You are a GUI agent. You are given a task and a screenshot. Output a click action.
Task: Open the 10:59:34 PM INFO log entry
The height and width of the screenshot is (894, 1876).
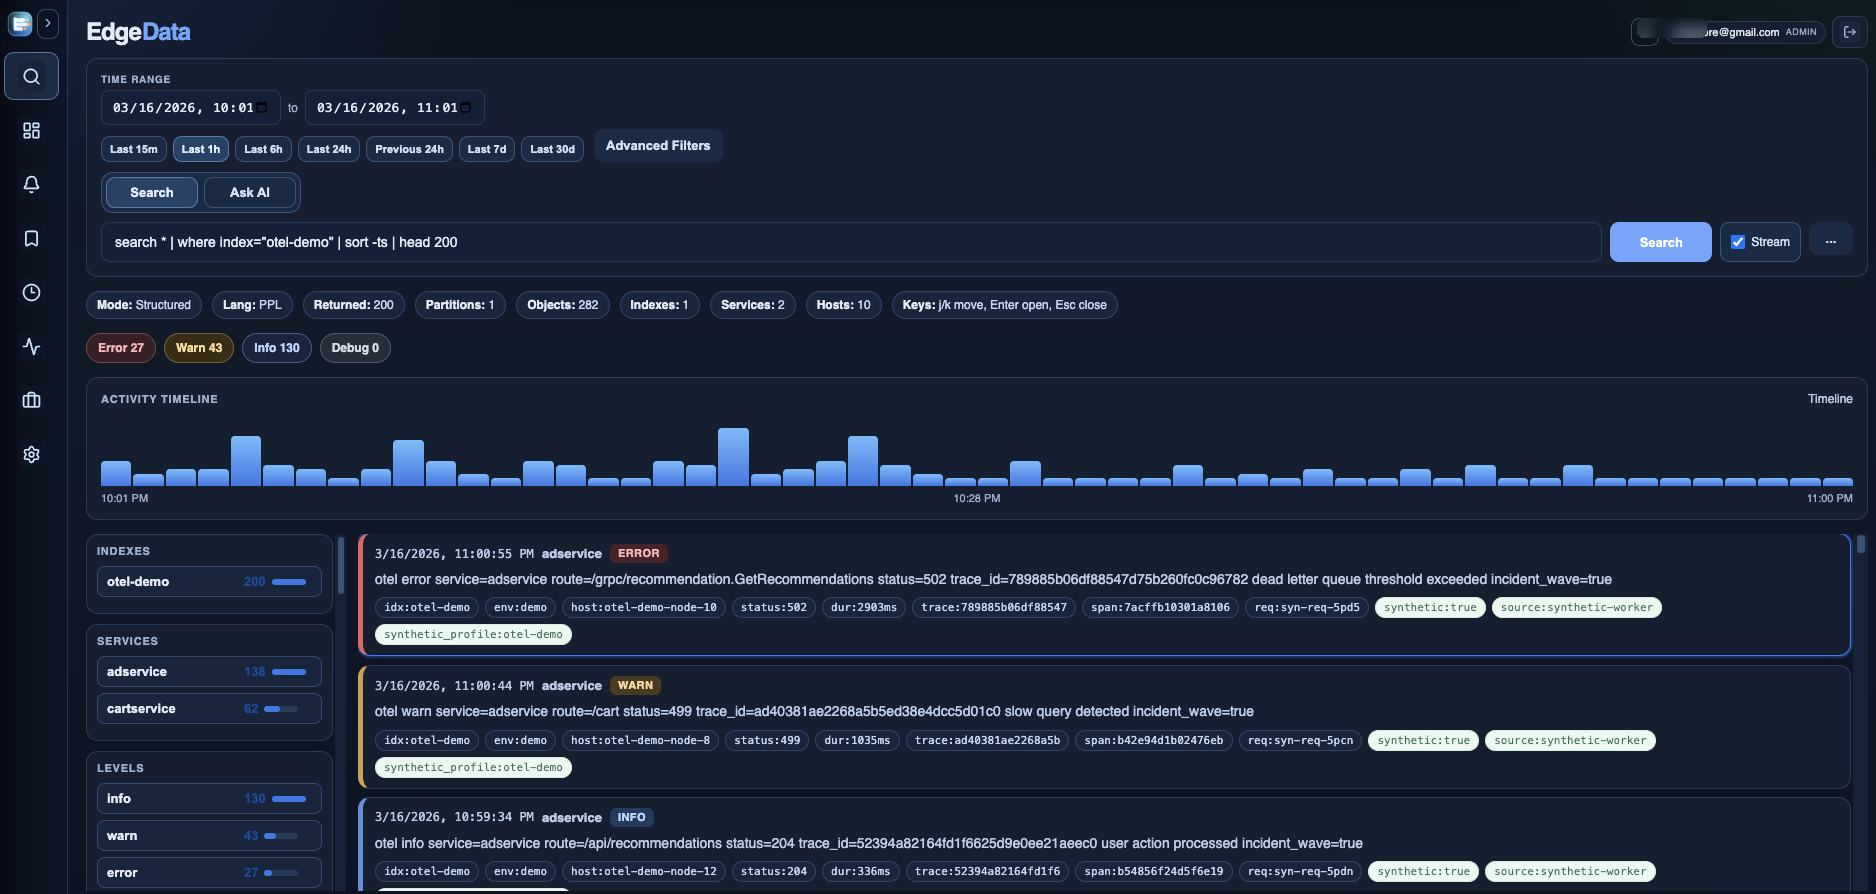tap(1105, 845)
